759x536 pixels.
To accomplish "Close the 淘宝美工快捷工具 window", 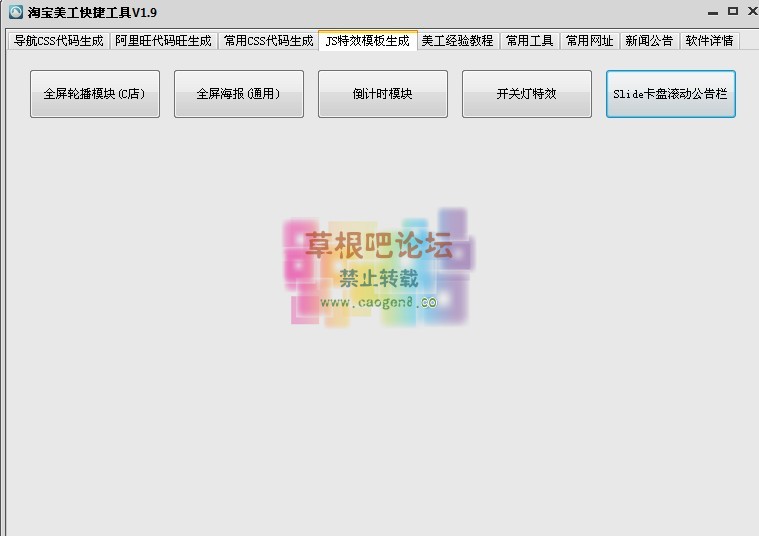I will click(750, 11).
